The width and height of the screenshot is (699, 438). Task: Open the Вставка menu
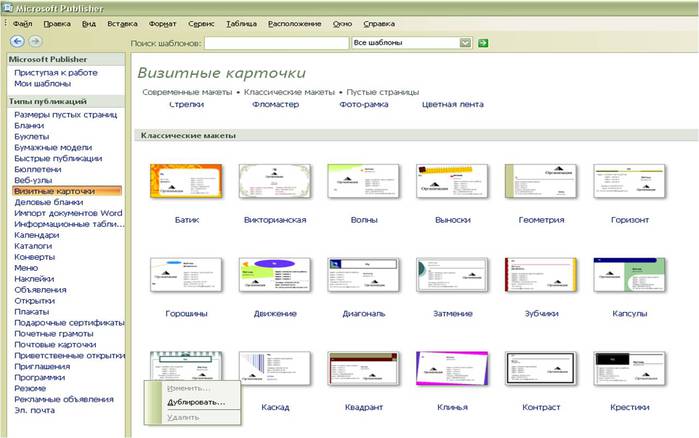coord(122,24)
